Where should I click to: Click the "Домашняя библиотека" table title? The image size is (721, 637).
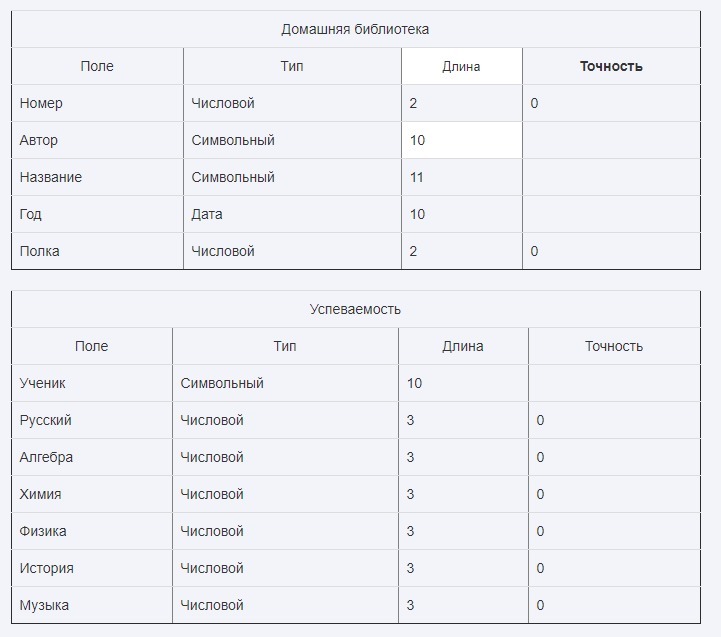pos(355,29)
